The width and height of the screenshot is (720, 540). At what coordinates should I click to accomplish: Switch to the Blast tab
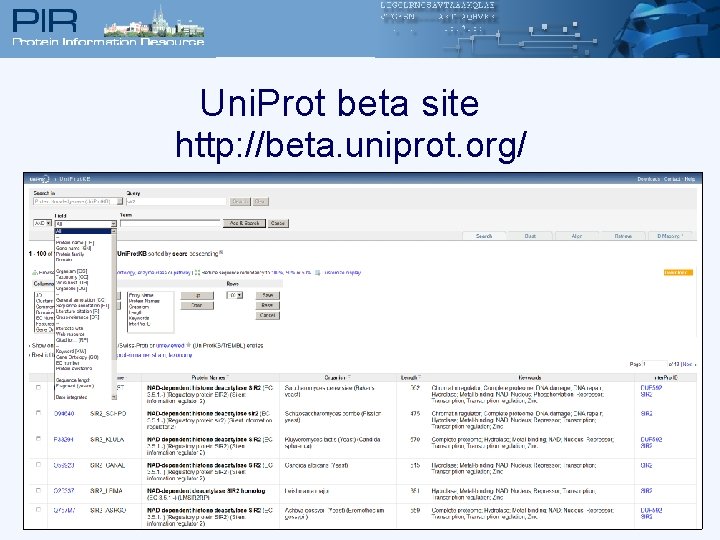(x=530, y=236)
